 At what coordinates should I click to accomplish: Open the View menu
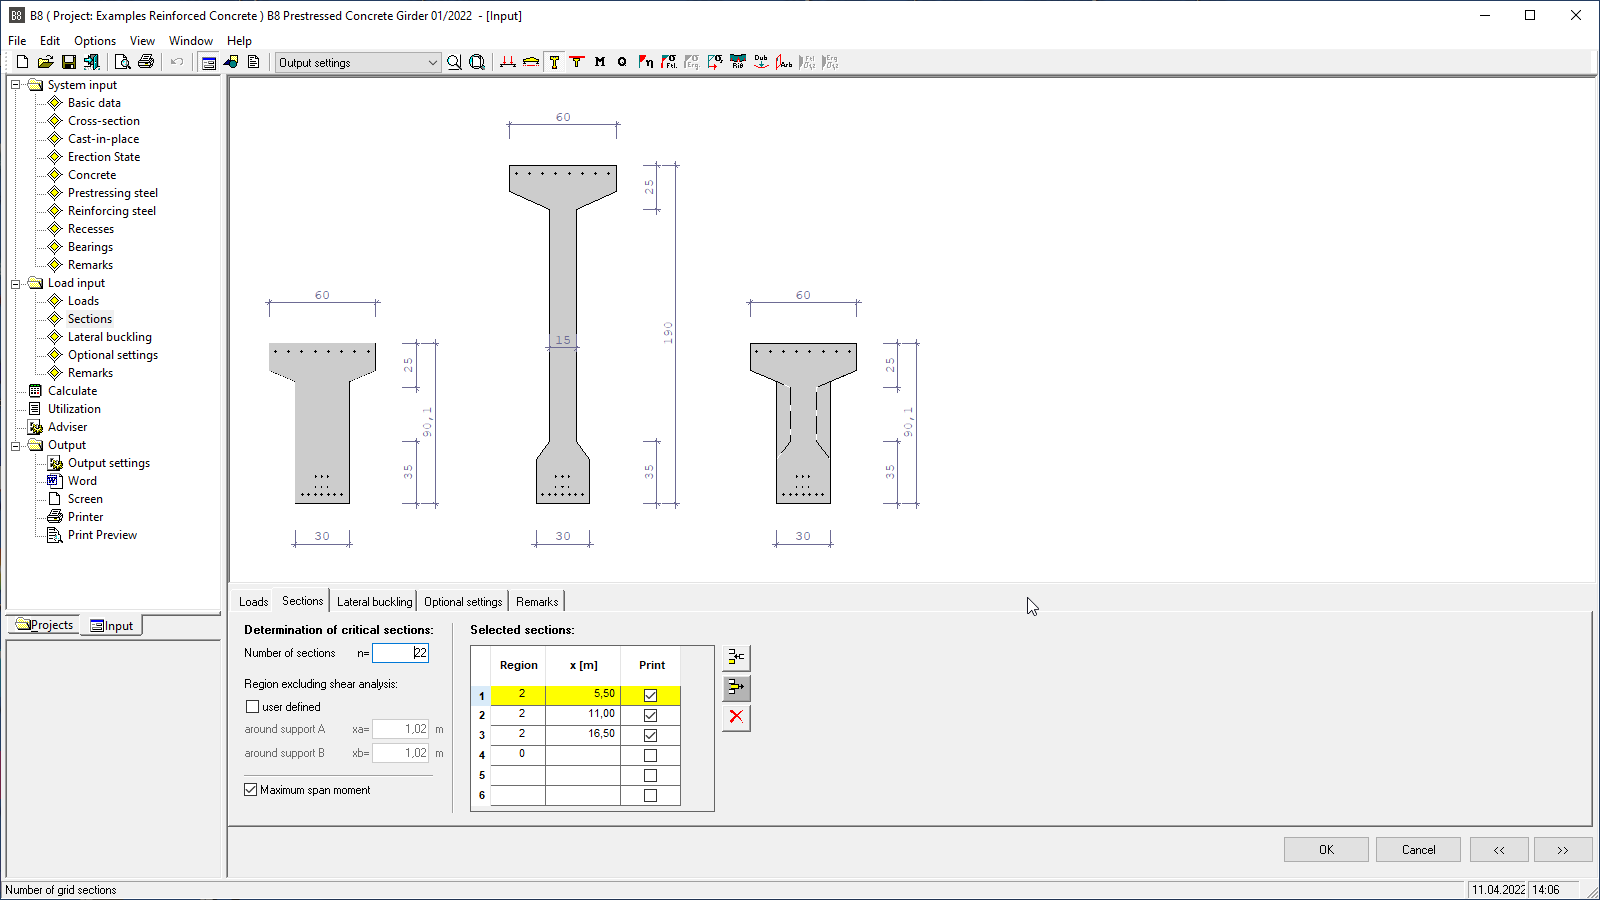142,41
